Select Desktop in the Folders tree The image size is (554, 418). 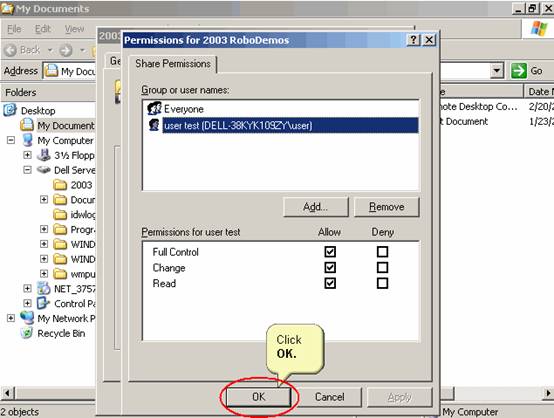pos(38,111)
